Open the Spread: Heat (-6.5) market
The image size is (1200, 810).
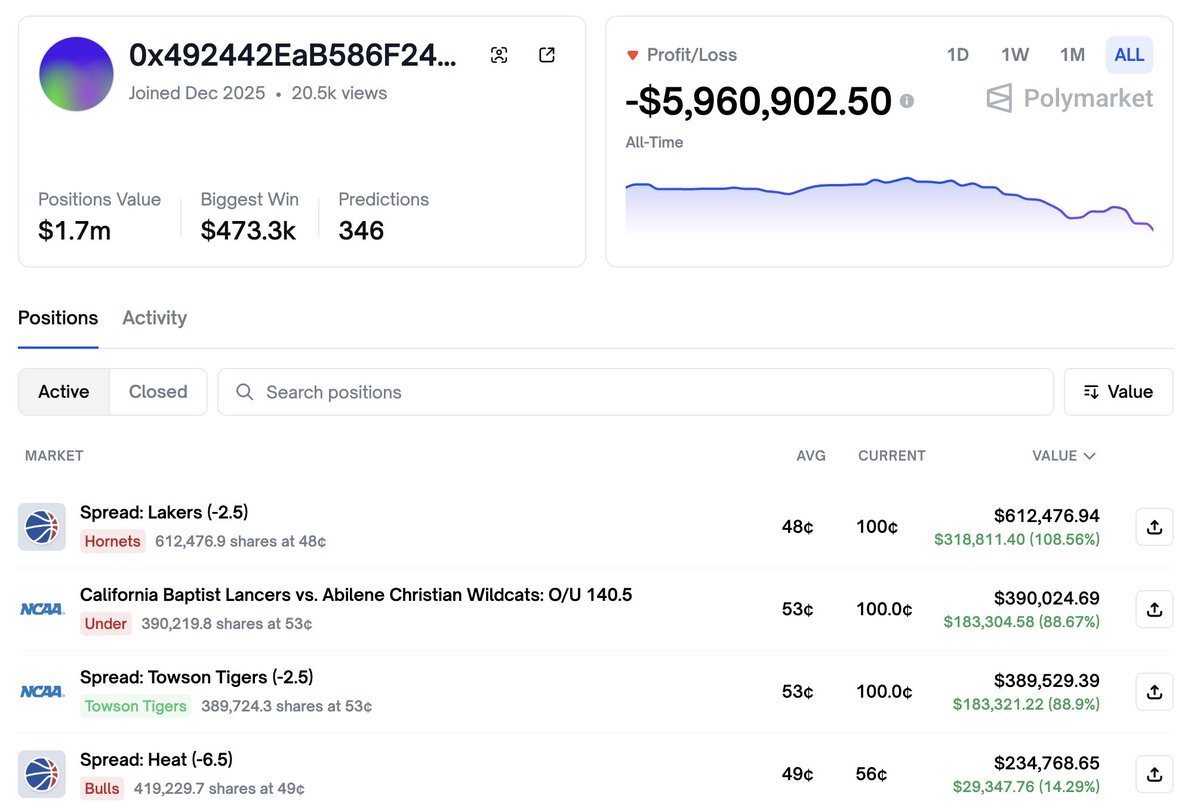(156, 760)
